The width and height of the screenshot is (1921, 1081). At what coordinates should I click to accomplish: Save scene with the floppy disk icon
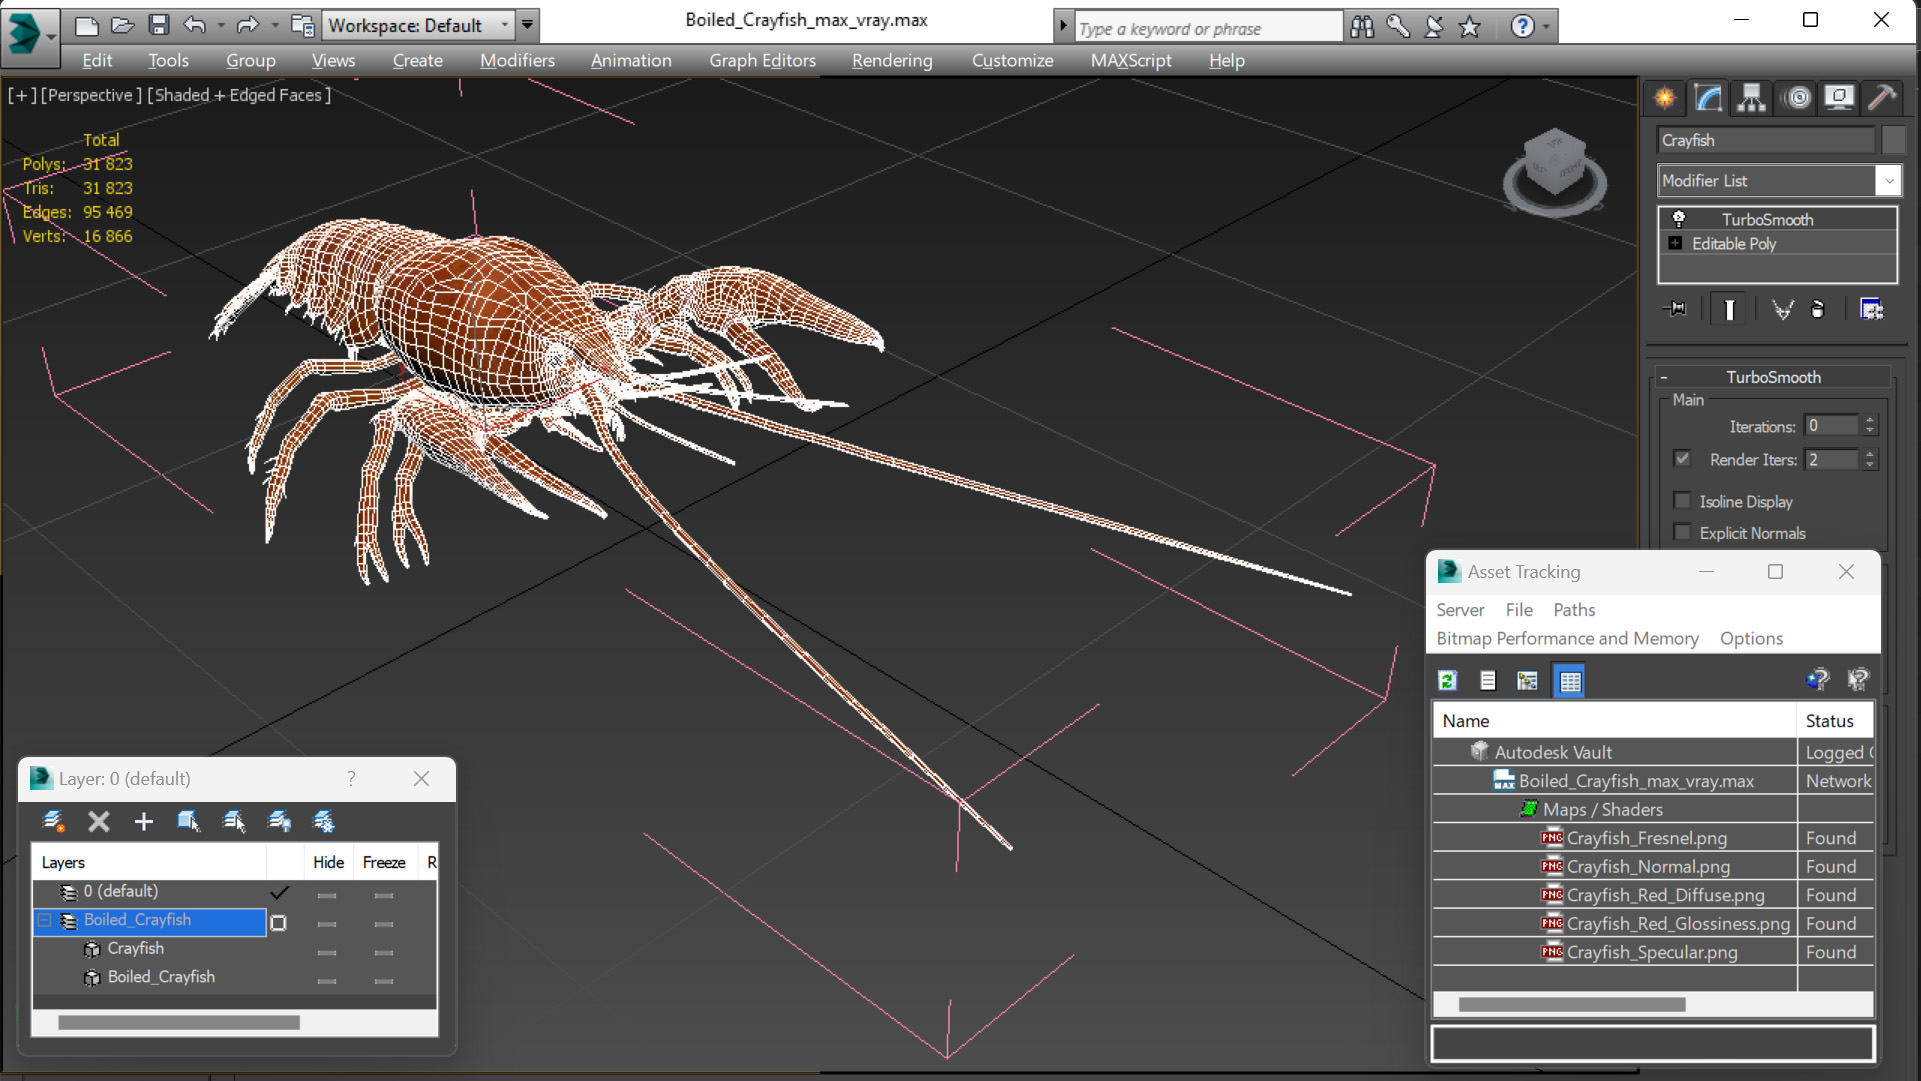point(158,25)
